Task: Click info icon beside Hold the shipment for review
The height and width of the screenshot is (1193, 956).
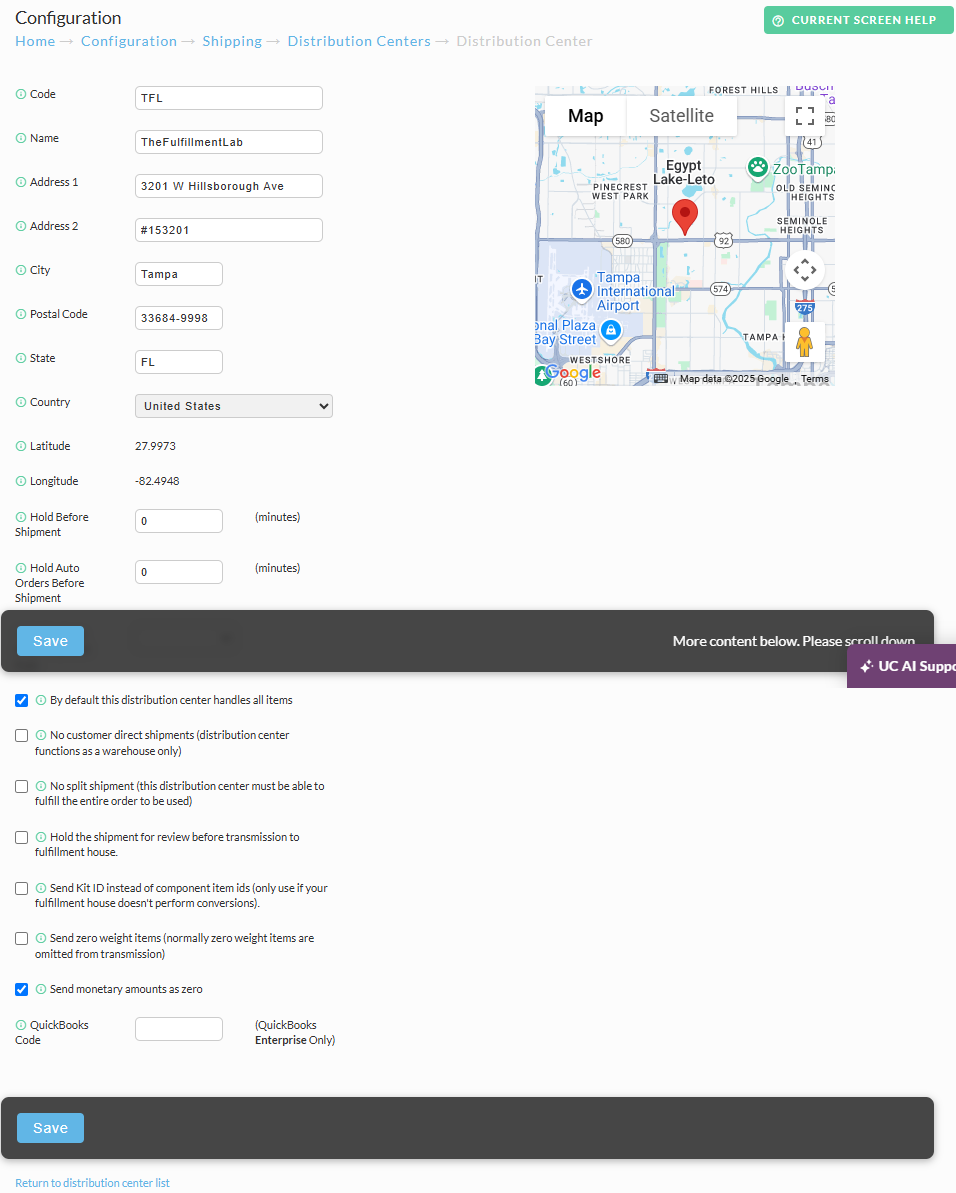Action: point(41,838)
